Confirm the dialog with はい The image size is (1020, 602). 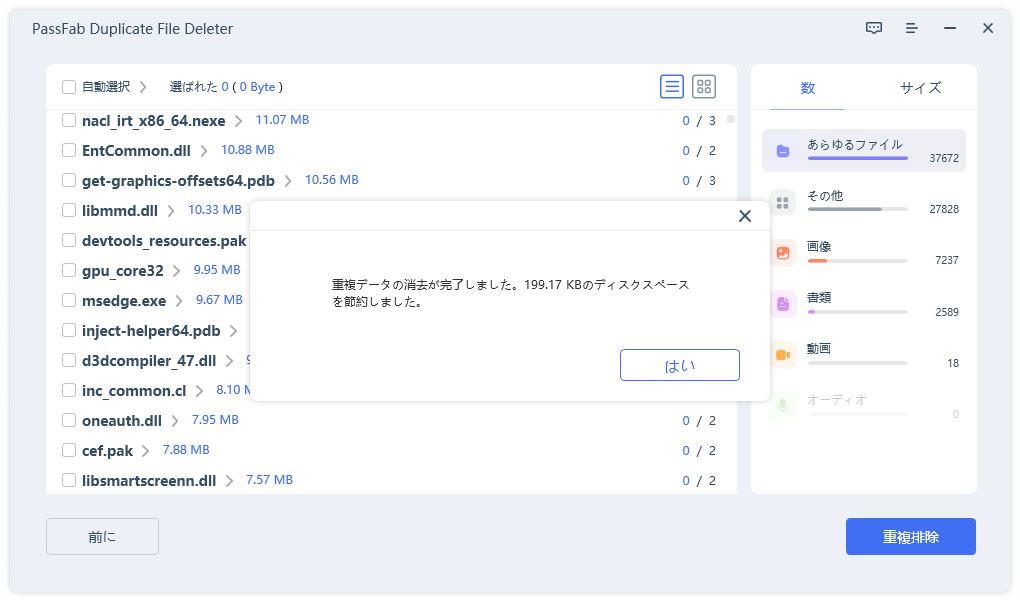(679, 365)
